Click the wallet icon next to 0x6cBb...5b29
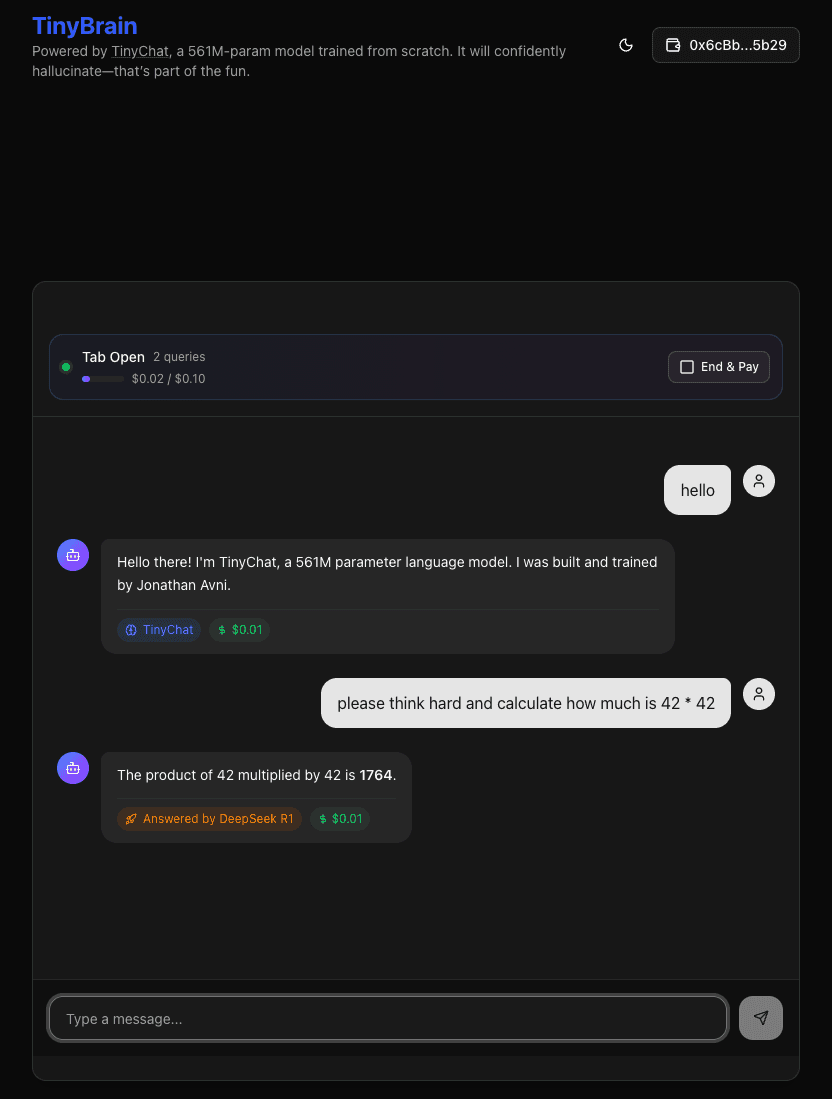 point(672,45)
